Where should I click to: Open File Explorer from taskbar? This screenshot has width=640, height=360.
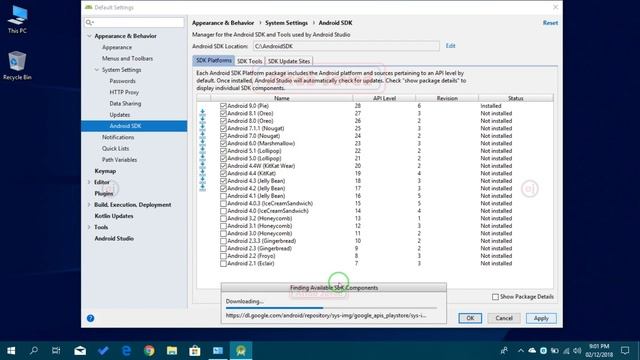coord(172,350)
